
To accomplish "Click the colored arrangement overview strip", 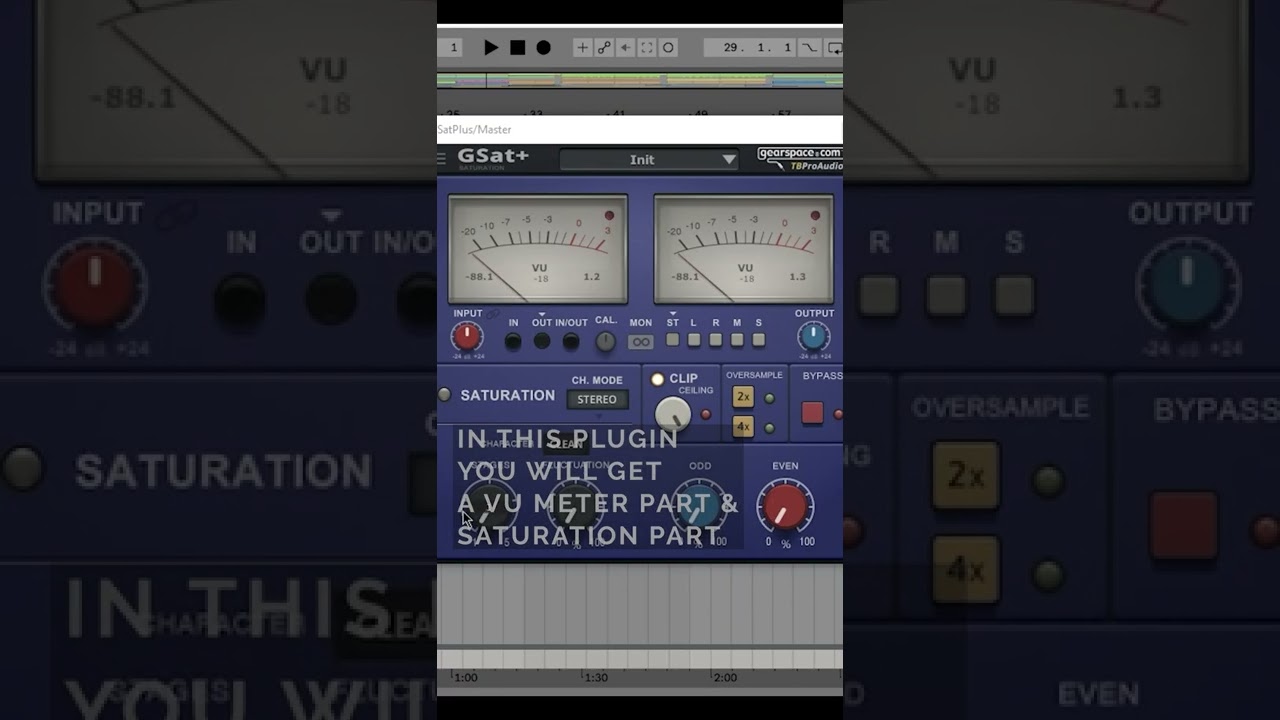I will (640, 81).
